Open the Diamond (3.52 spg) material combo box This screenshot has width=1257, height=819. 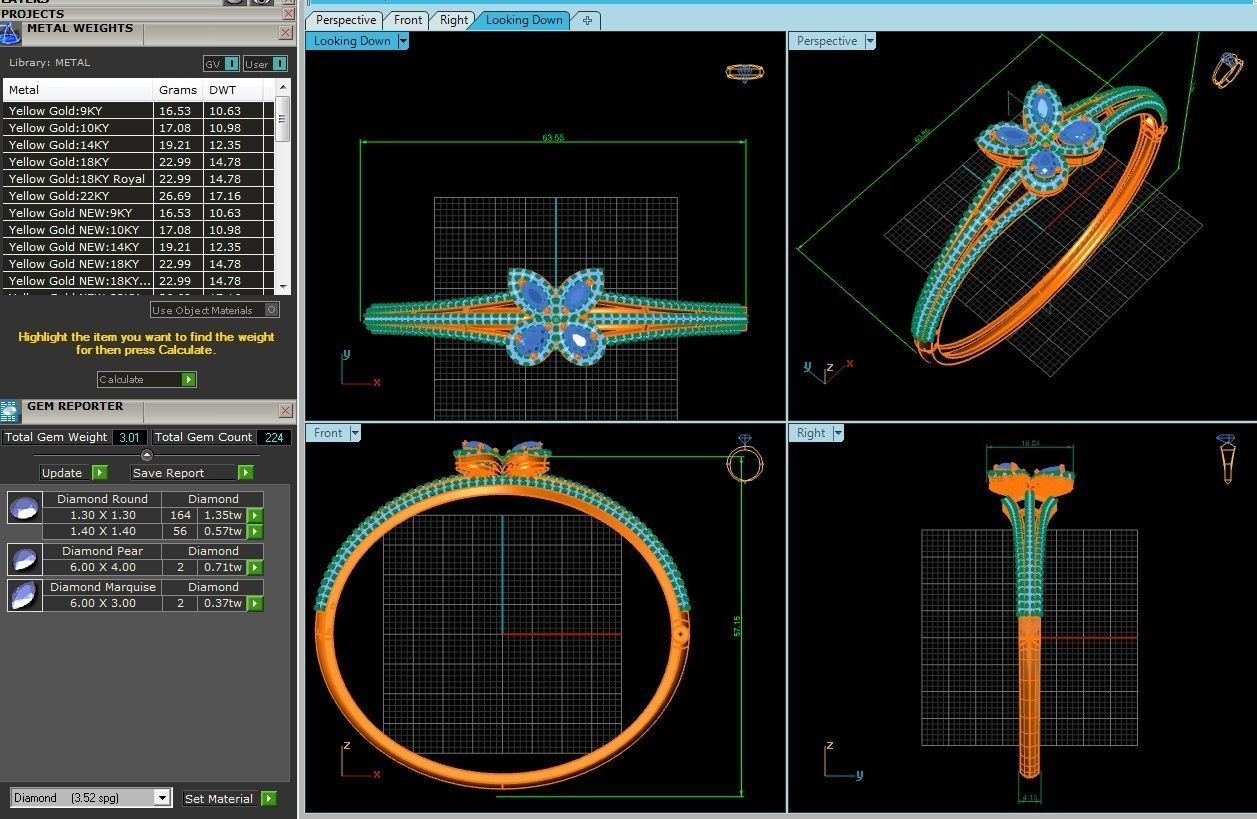click(x=91, y=798)
